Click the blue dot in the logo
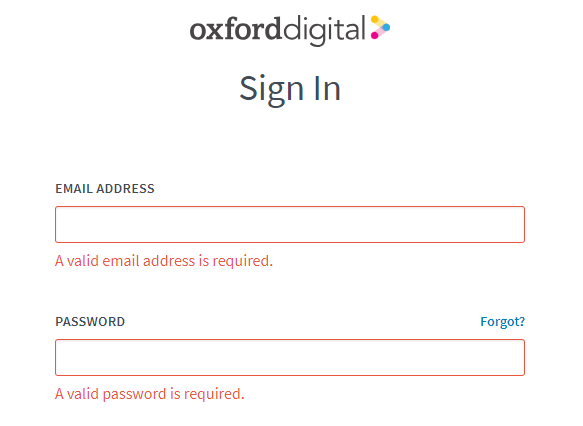This screenshot has height=426, width=583. (386, 27)
